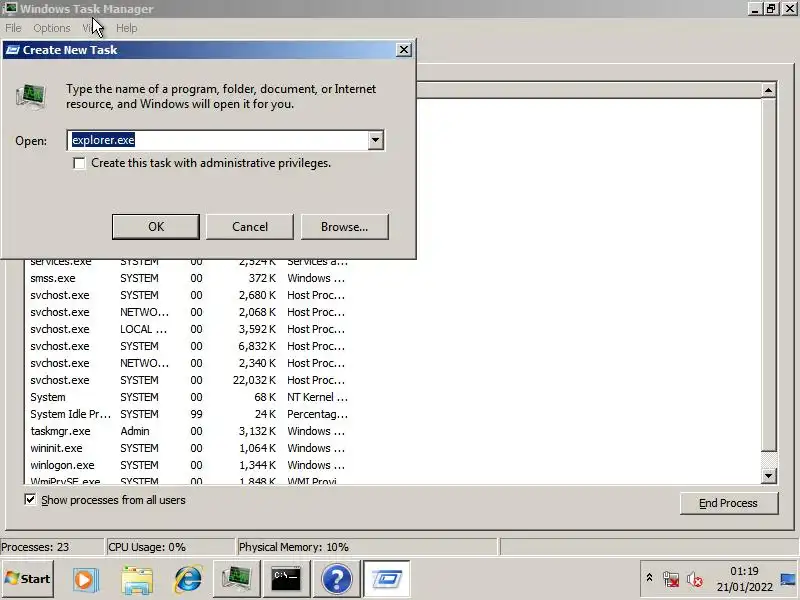Image resolution: width=800 pixels, height=600 pixels.
Task: Select svchost.exe run by LOCAL user
Action: coord(189,329)
